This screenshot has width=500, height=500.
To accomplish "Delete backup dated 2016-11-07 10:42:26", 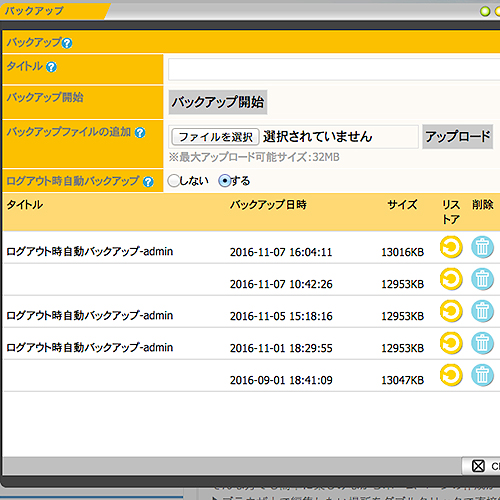I will [482, 279].
